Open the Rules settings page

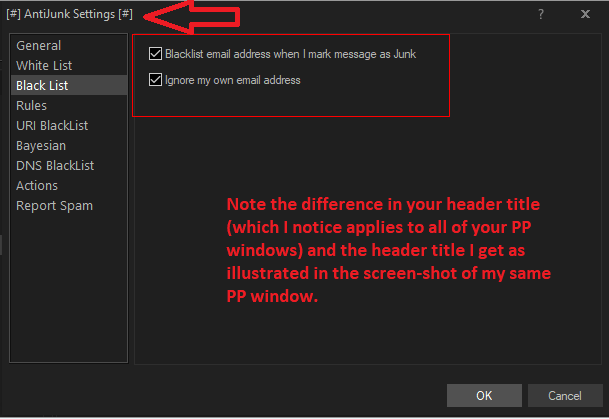(x=68, y=106)
